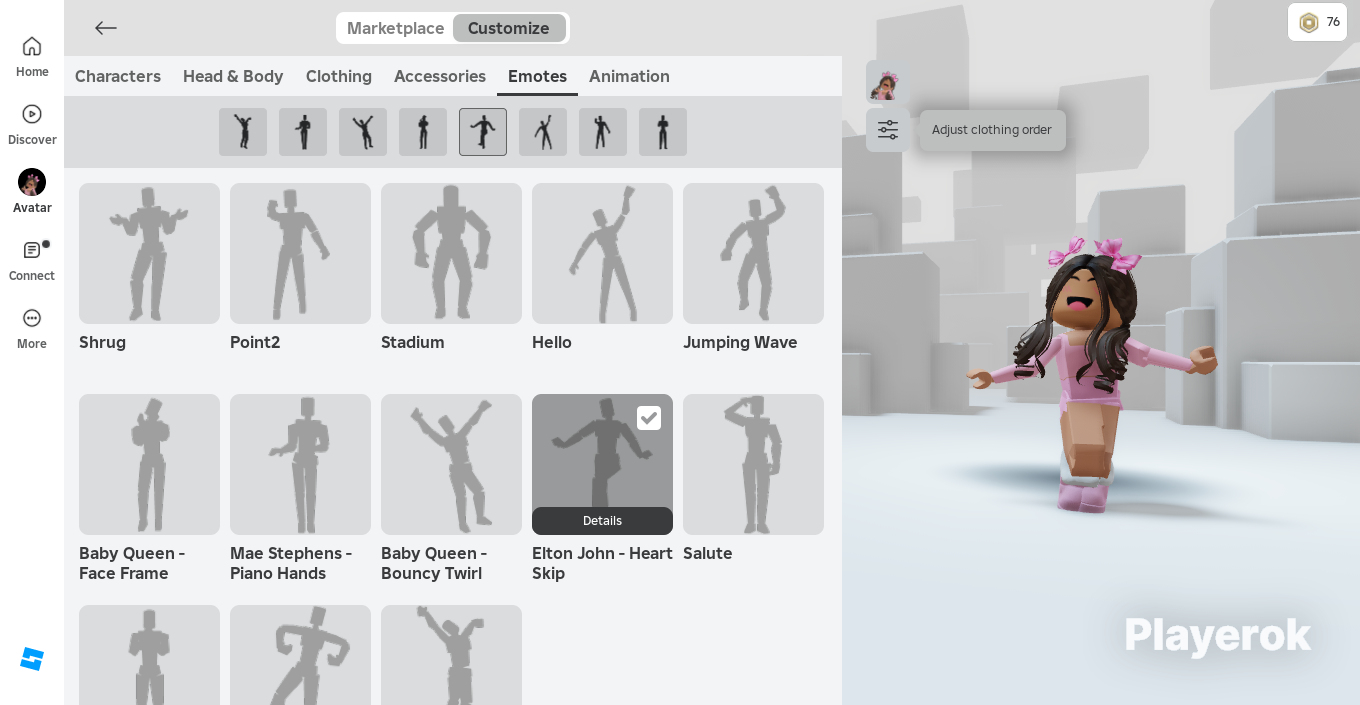
Task: Open the Clothing tab
Action: 339,76
